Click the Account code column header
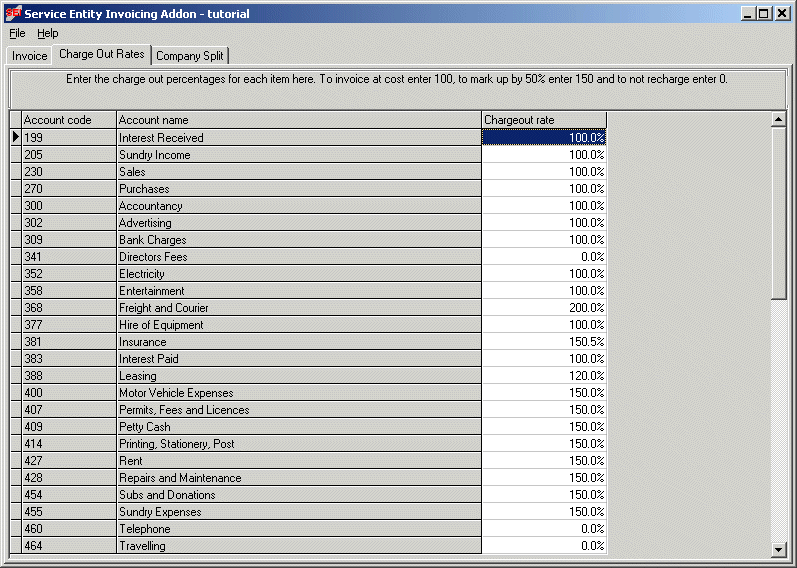797x568 pixels. click(x=69, y=120)
